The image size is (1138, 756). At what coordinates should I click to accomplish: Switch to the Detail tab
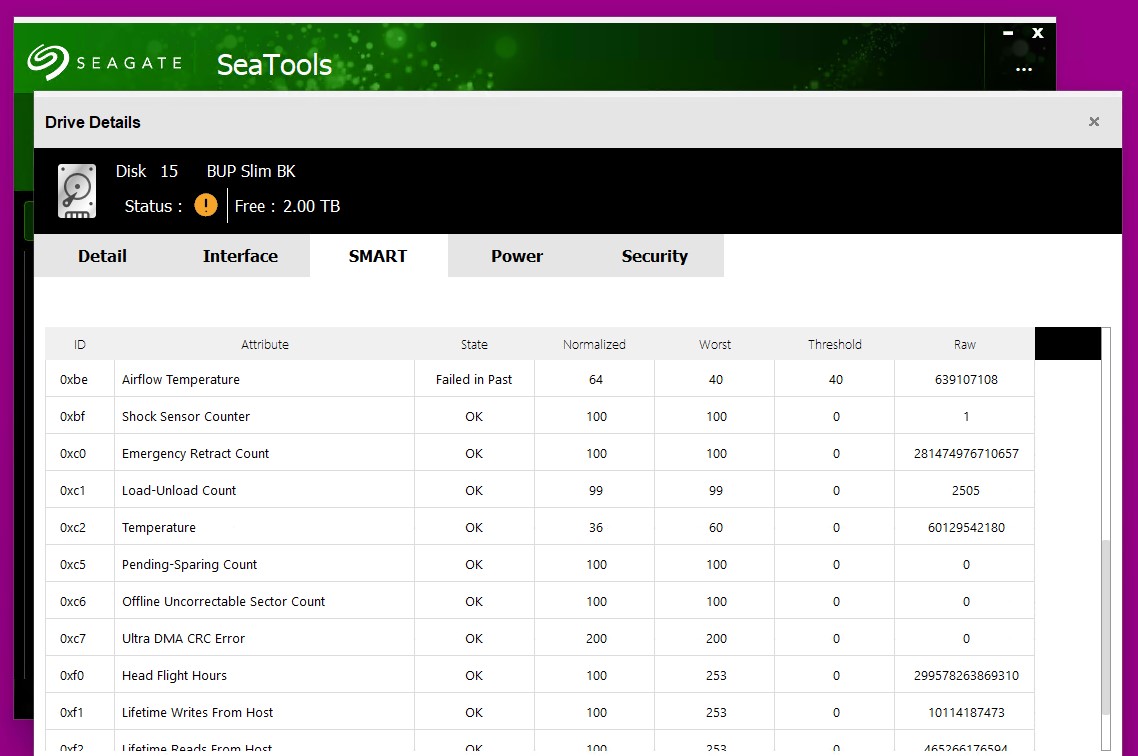[x=102, y=256]
